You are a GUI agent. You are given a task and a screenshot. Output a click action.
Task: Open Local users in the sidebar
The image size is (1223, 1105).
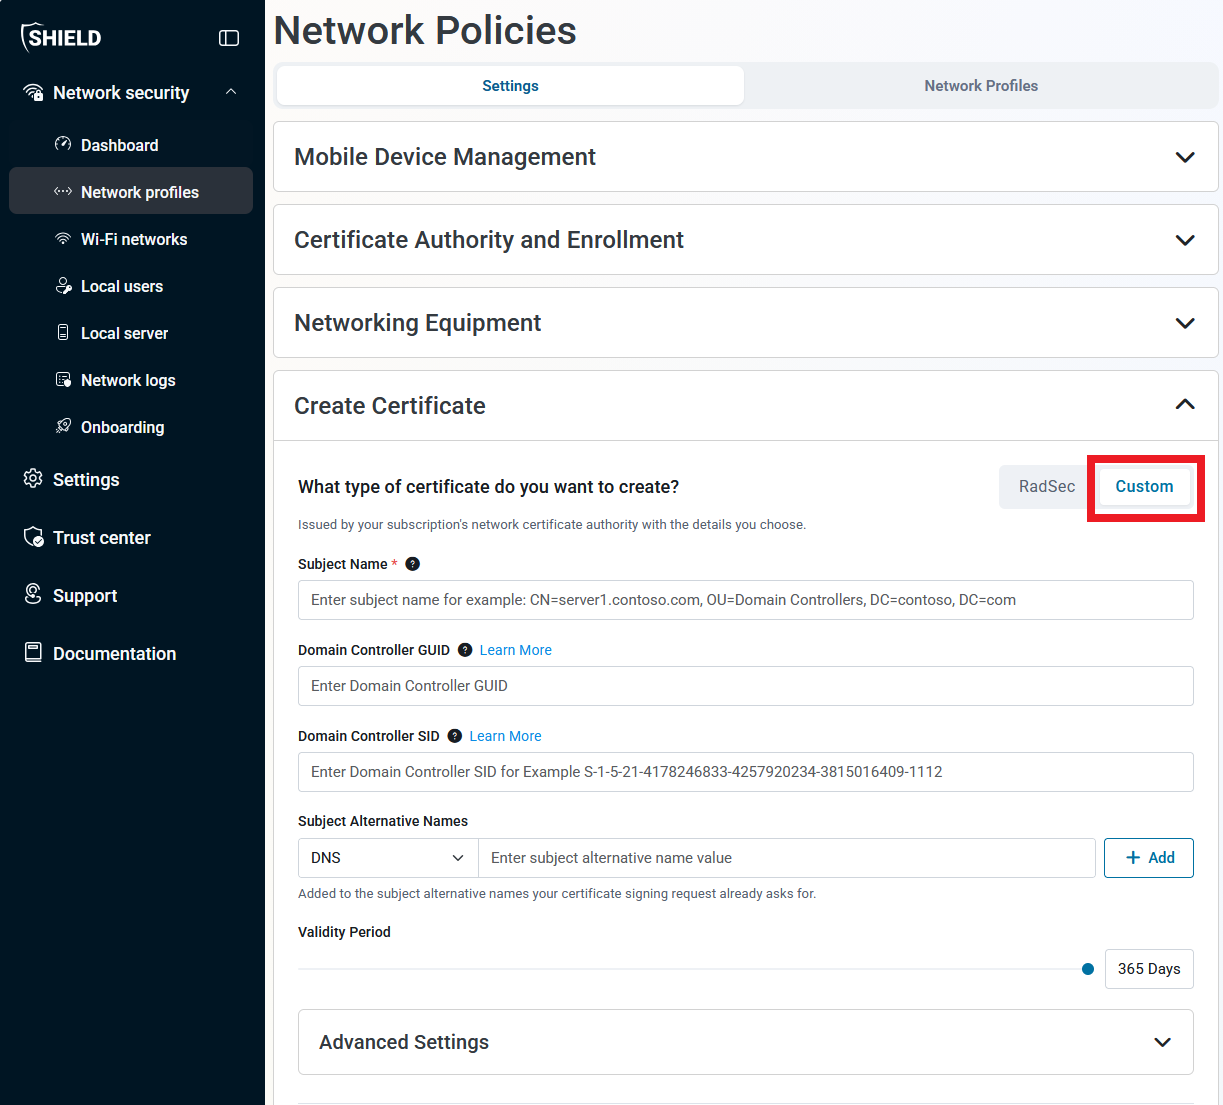pos(131,286)
